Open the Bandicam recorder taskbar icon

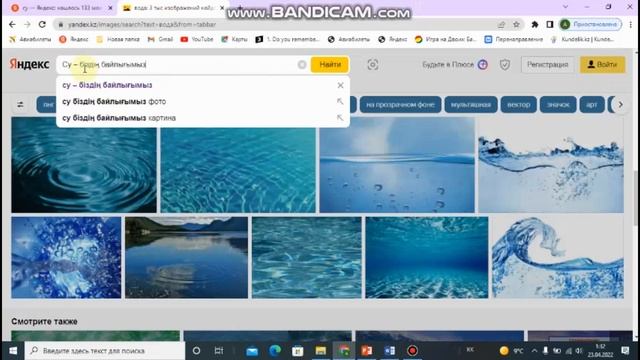(x=412, y=351)
